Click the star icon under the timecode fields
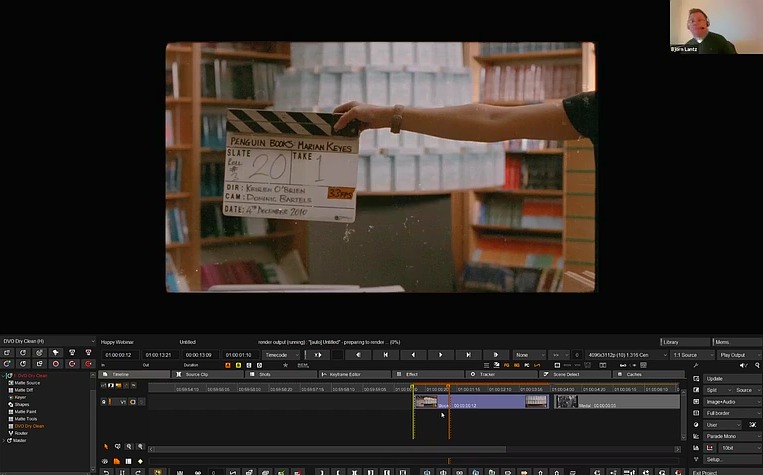 pyautogui.click(x=286, y=365)
